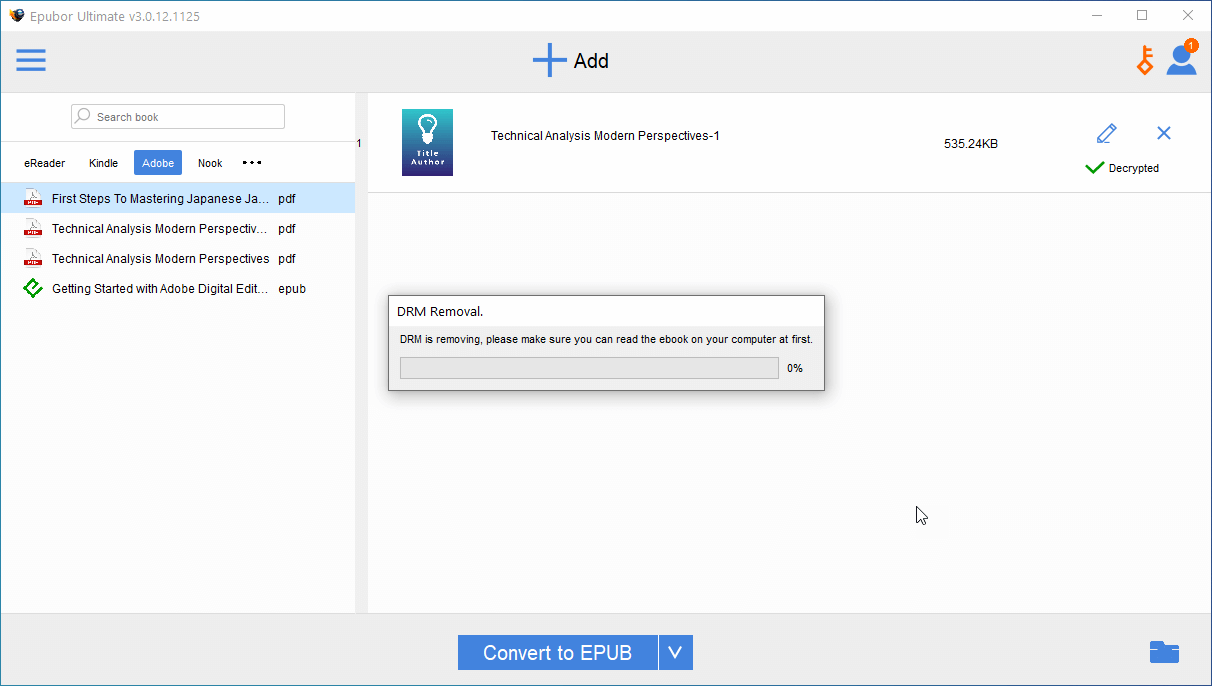Open the output folder icon
1212x686 pixels.
pos(1164,652)
